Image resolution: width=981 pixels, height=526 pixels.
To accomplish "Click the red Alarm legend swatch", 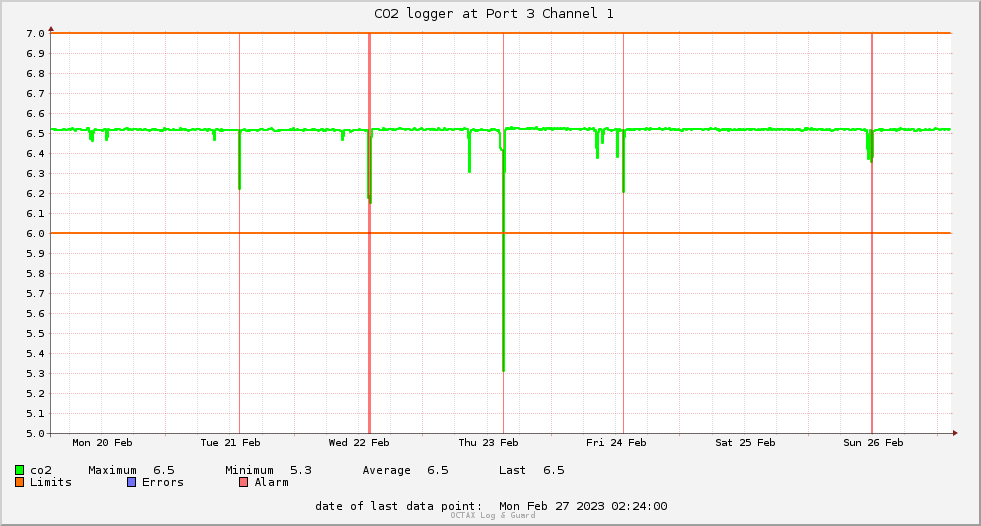I will click(243, 482).
